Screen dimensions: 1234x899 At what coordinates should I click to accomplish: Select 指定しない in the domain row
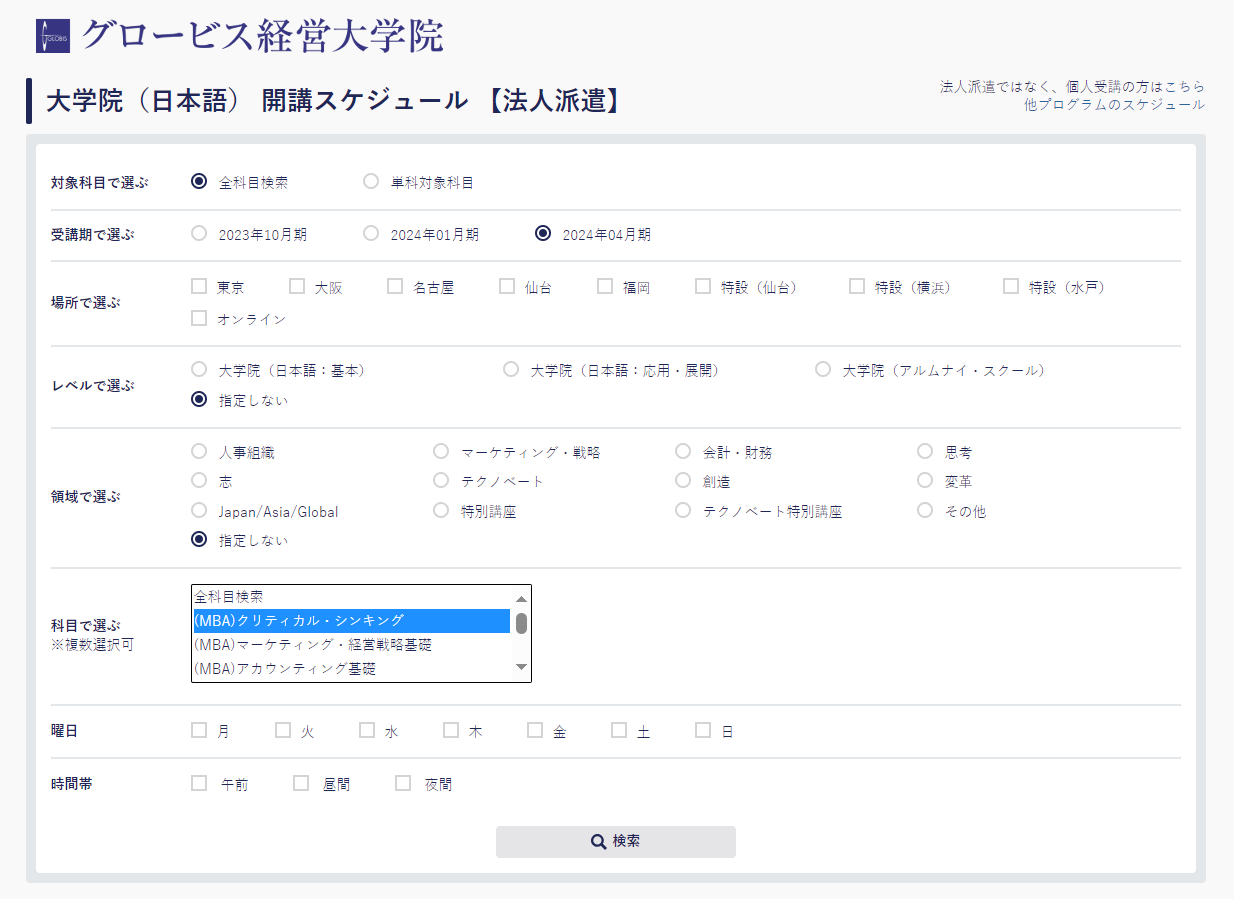pos(199,539)
